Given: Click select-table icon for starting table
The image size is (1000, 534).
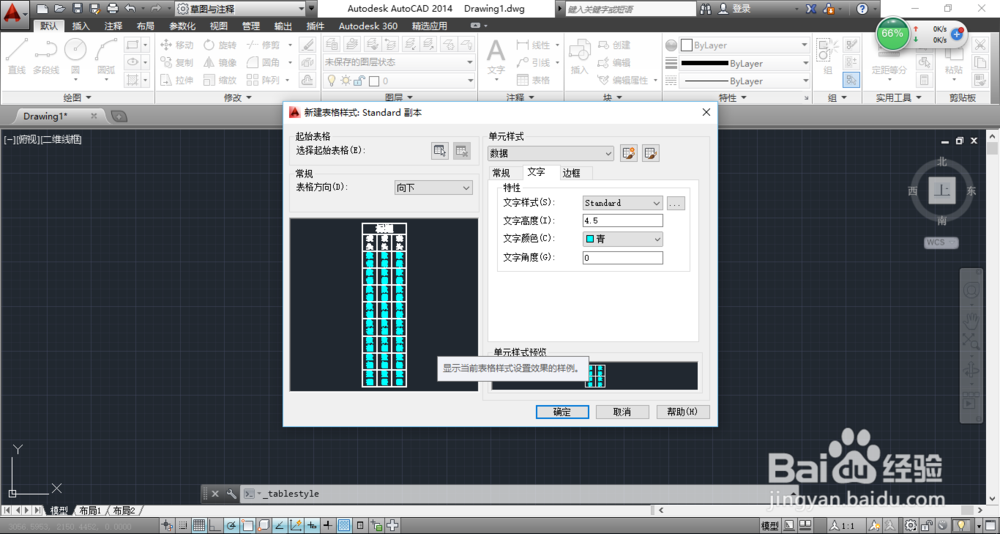Looking at the screenshot, I should pyautogui.click(x=440, y=151).
